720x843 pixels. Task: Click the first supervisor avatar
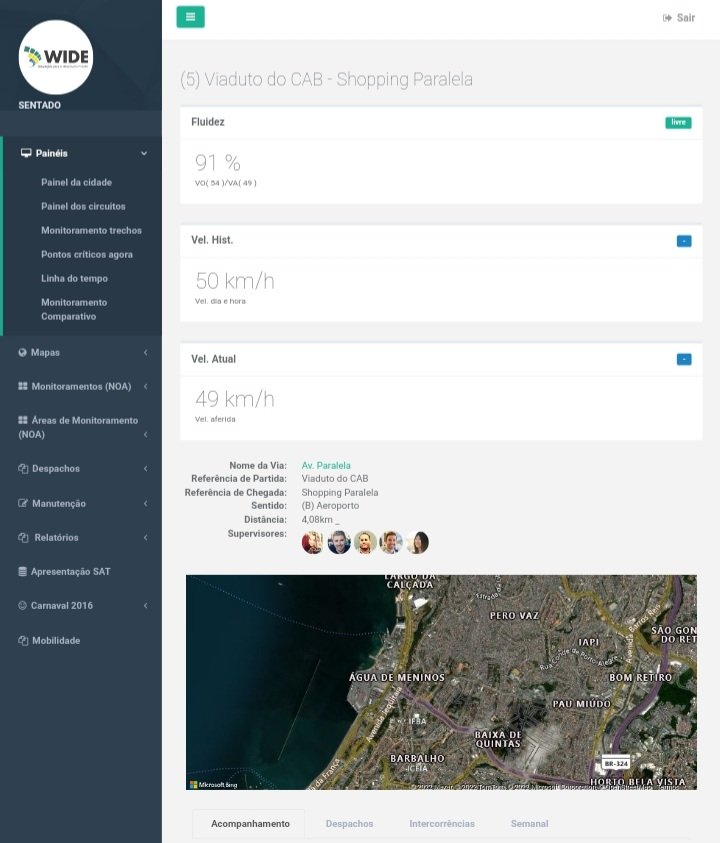[312, 542]
